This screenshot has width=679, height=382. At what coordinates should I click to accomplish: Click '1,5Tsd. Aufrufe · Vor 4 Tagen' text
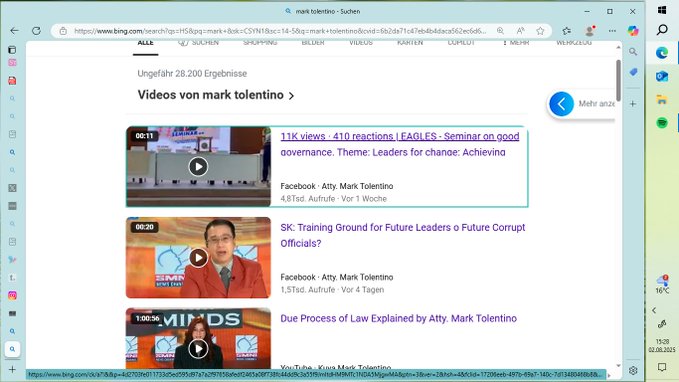click(x=332, y=290)
